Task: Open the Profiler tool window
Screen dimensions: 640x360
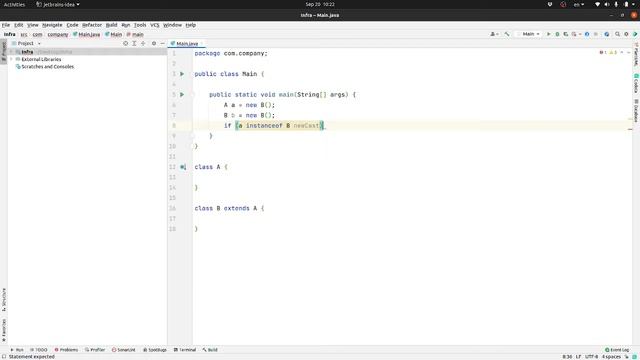Action: [x=95, y=350]
